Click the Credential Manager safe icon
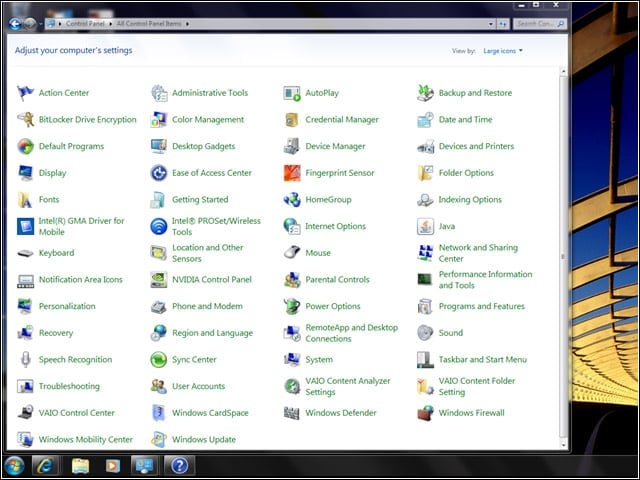Image resolution: width=640 pixels, height=480 pixels. pyautogui.click(x=292, y=120)
